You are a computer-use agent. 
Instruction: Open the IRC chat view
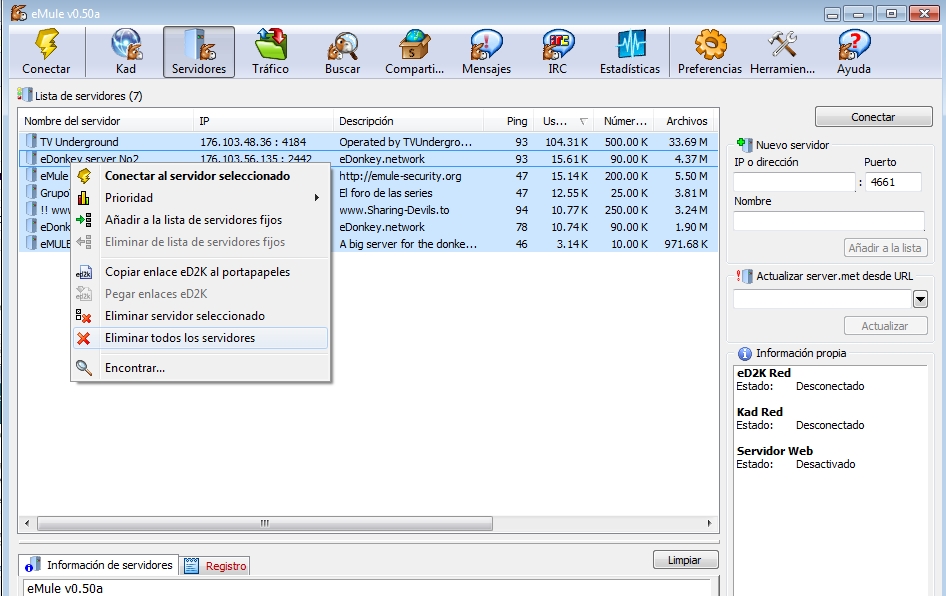click(x=558, y=52)
